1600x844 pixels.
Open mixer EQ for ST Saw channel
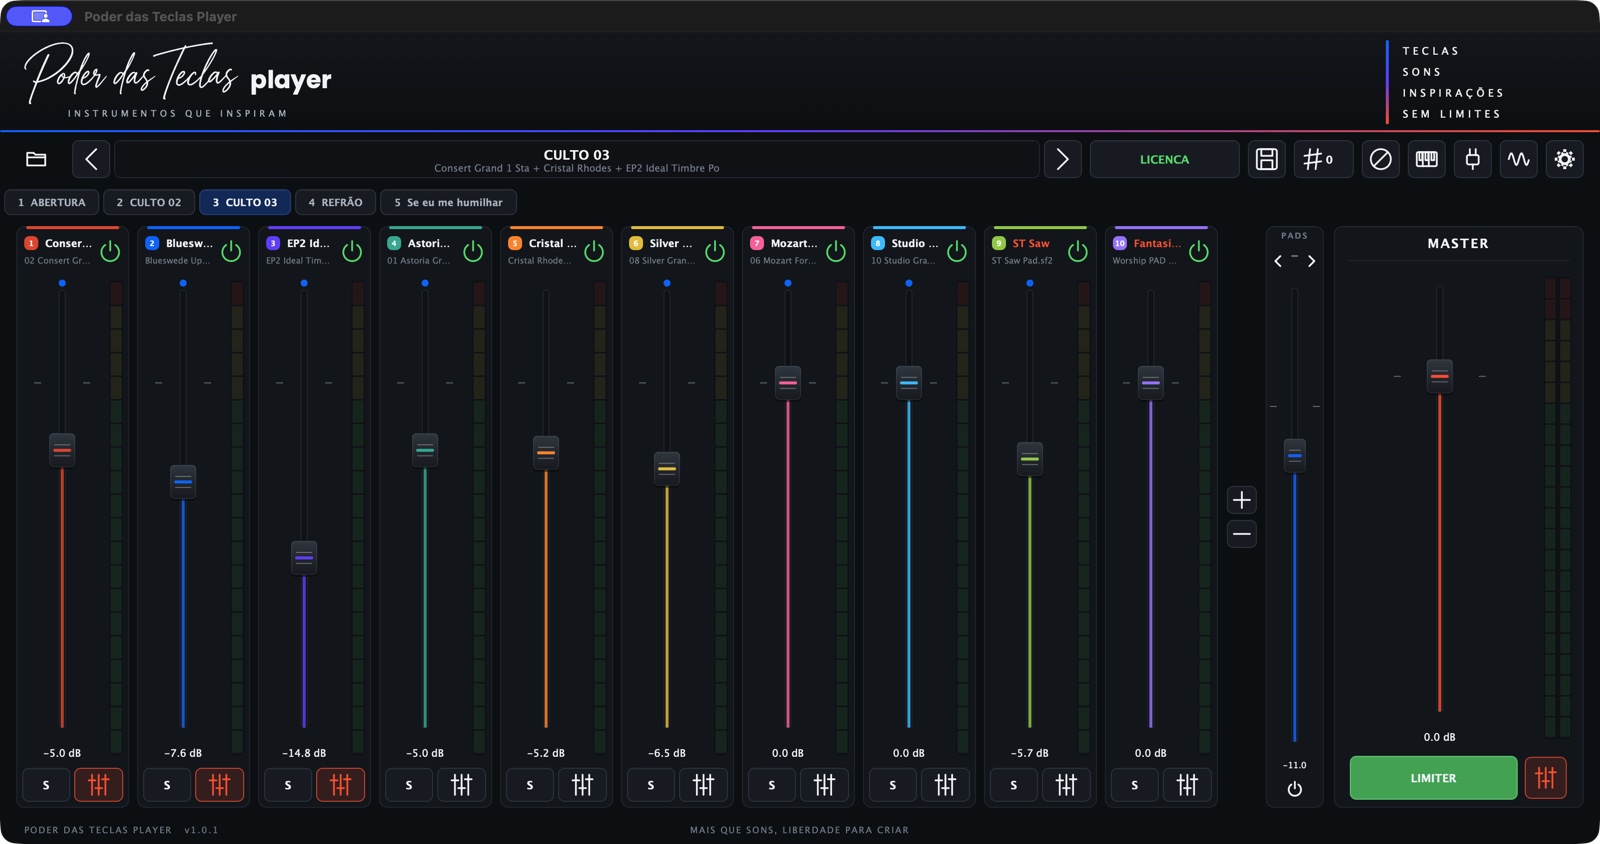tap(1066, 785)
